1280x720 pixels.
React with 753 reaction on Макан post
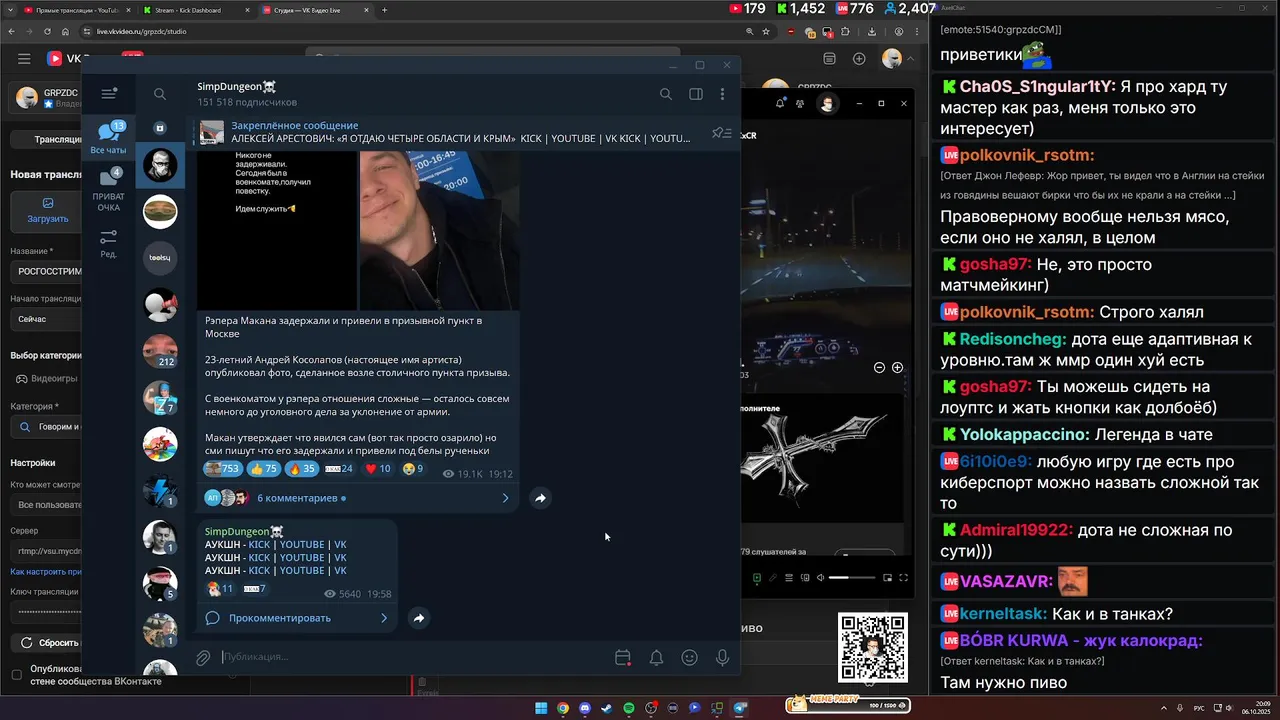click(222, 469)
